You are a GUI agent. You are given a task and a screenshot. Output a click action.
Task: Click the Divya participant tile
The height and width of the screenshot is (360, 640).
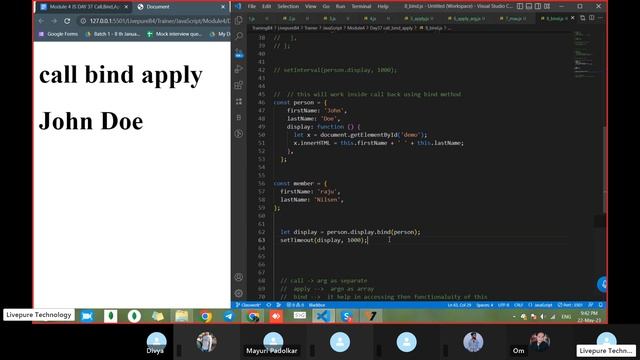coord(156,342)
